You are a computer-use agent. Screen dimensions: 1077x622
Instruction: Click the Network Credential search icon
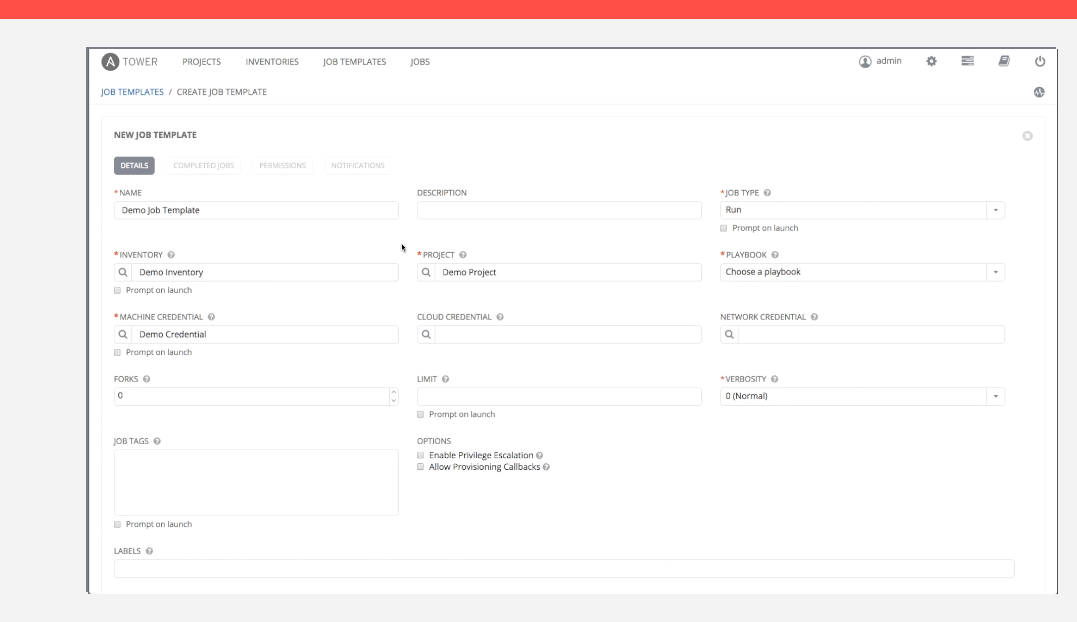(x=729, y=334)
